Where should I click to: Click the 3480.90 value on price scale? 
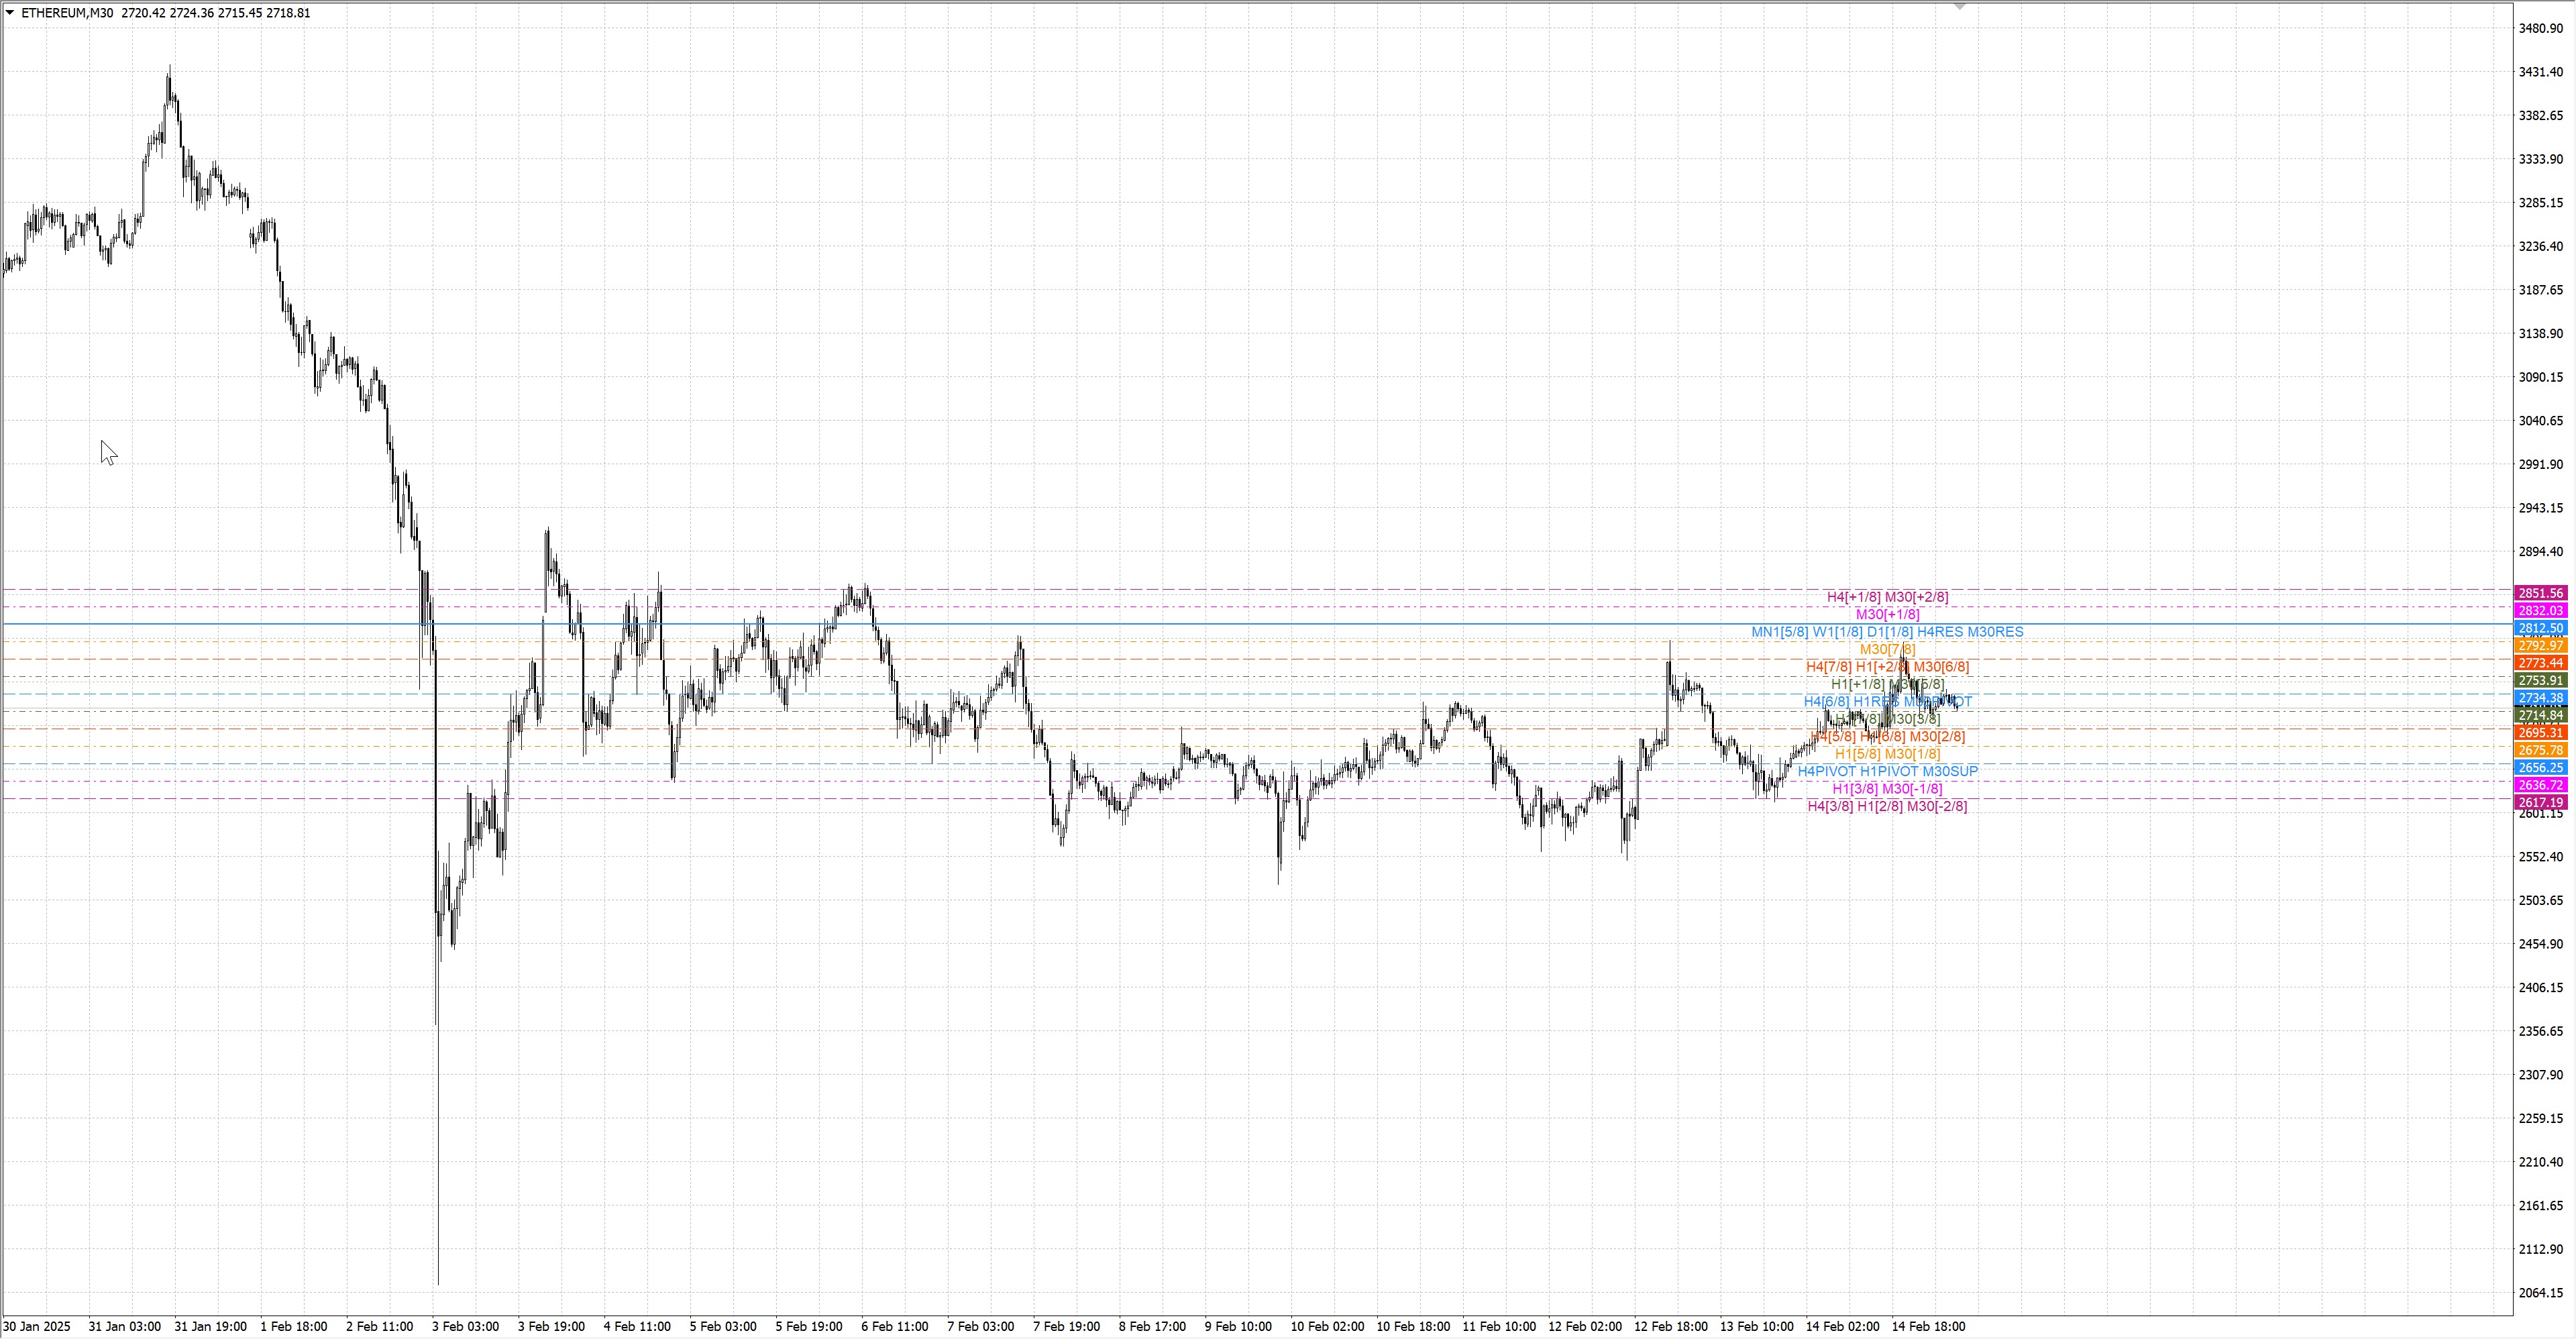[2540, 28]
